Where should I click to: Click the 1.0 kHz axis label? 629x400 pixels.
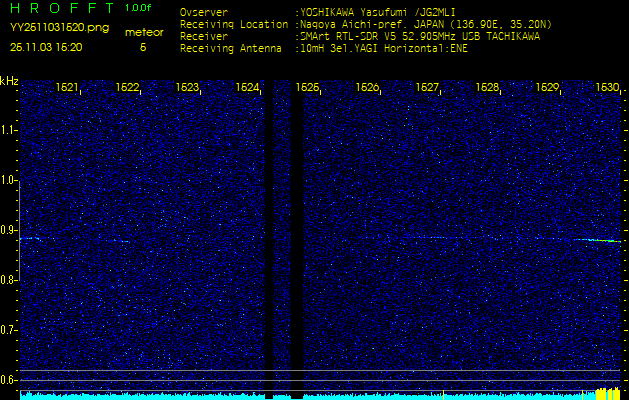pyautogui.click(x=8, y=181)
